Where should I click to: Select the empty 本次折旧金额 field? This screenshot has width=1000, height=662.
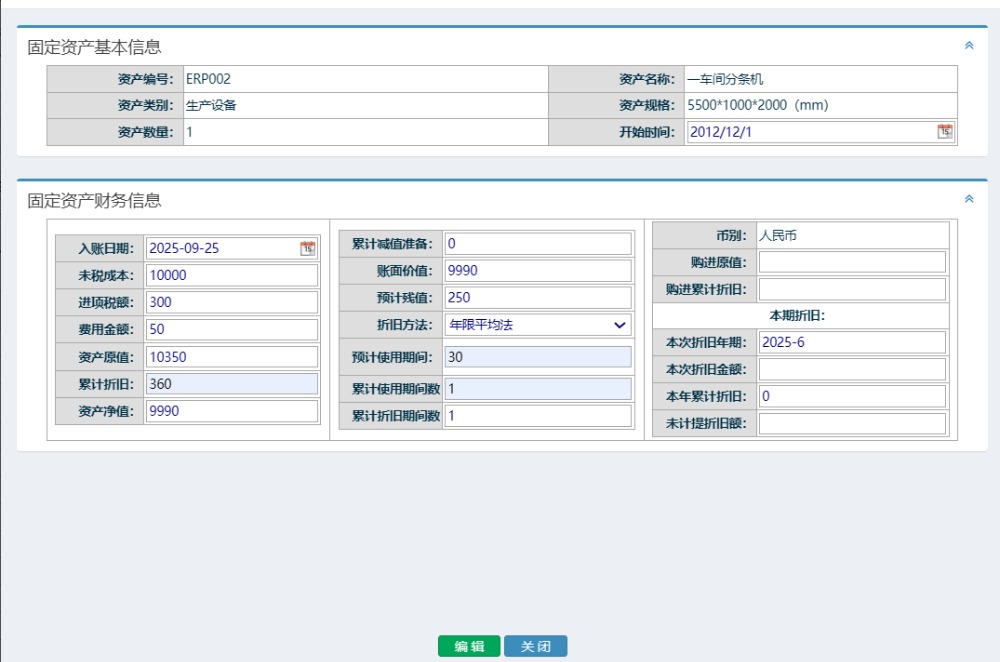click(x=851, y=370)
